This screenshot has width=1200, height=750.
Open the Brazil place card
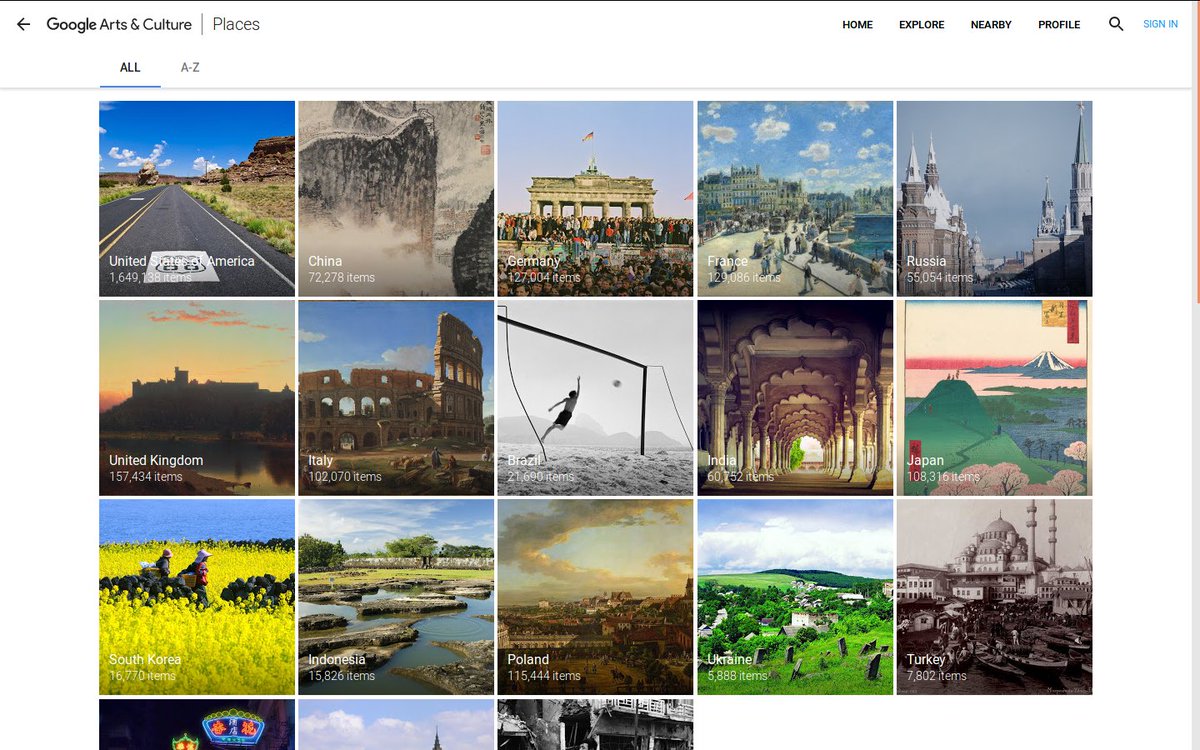595,398
